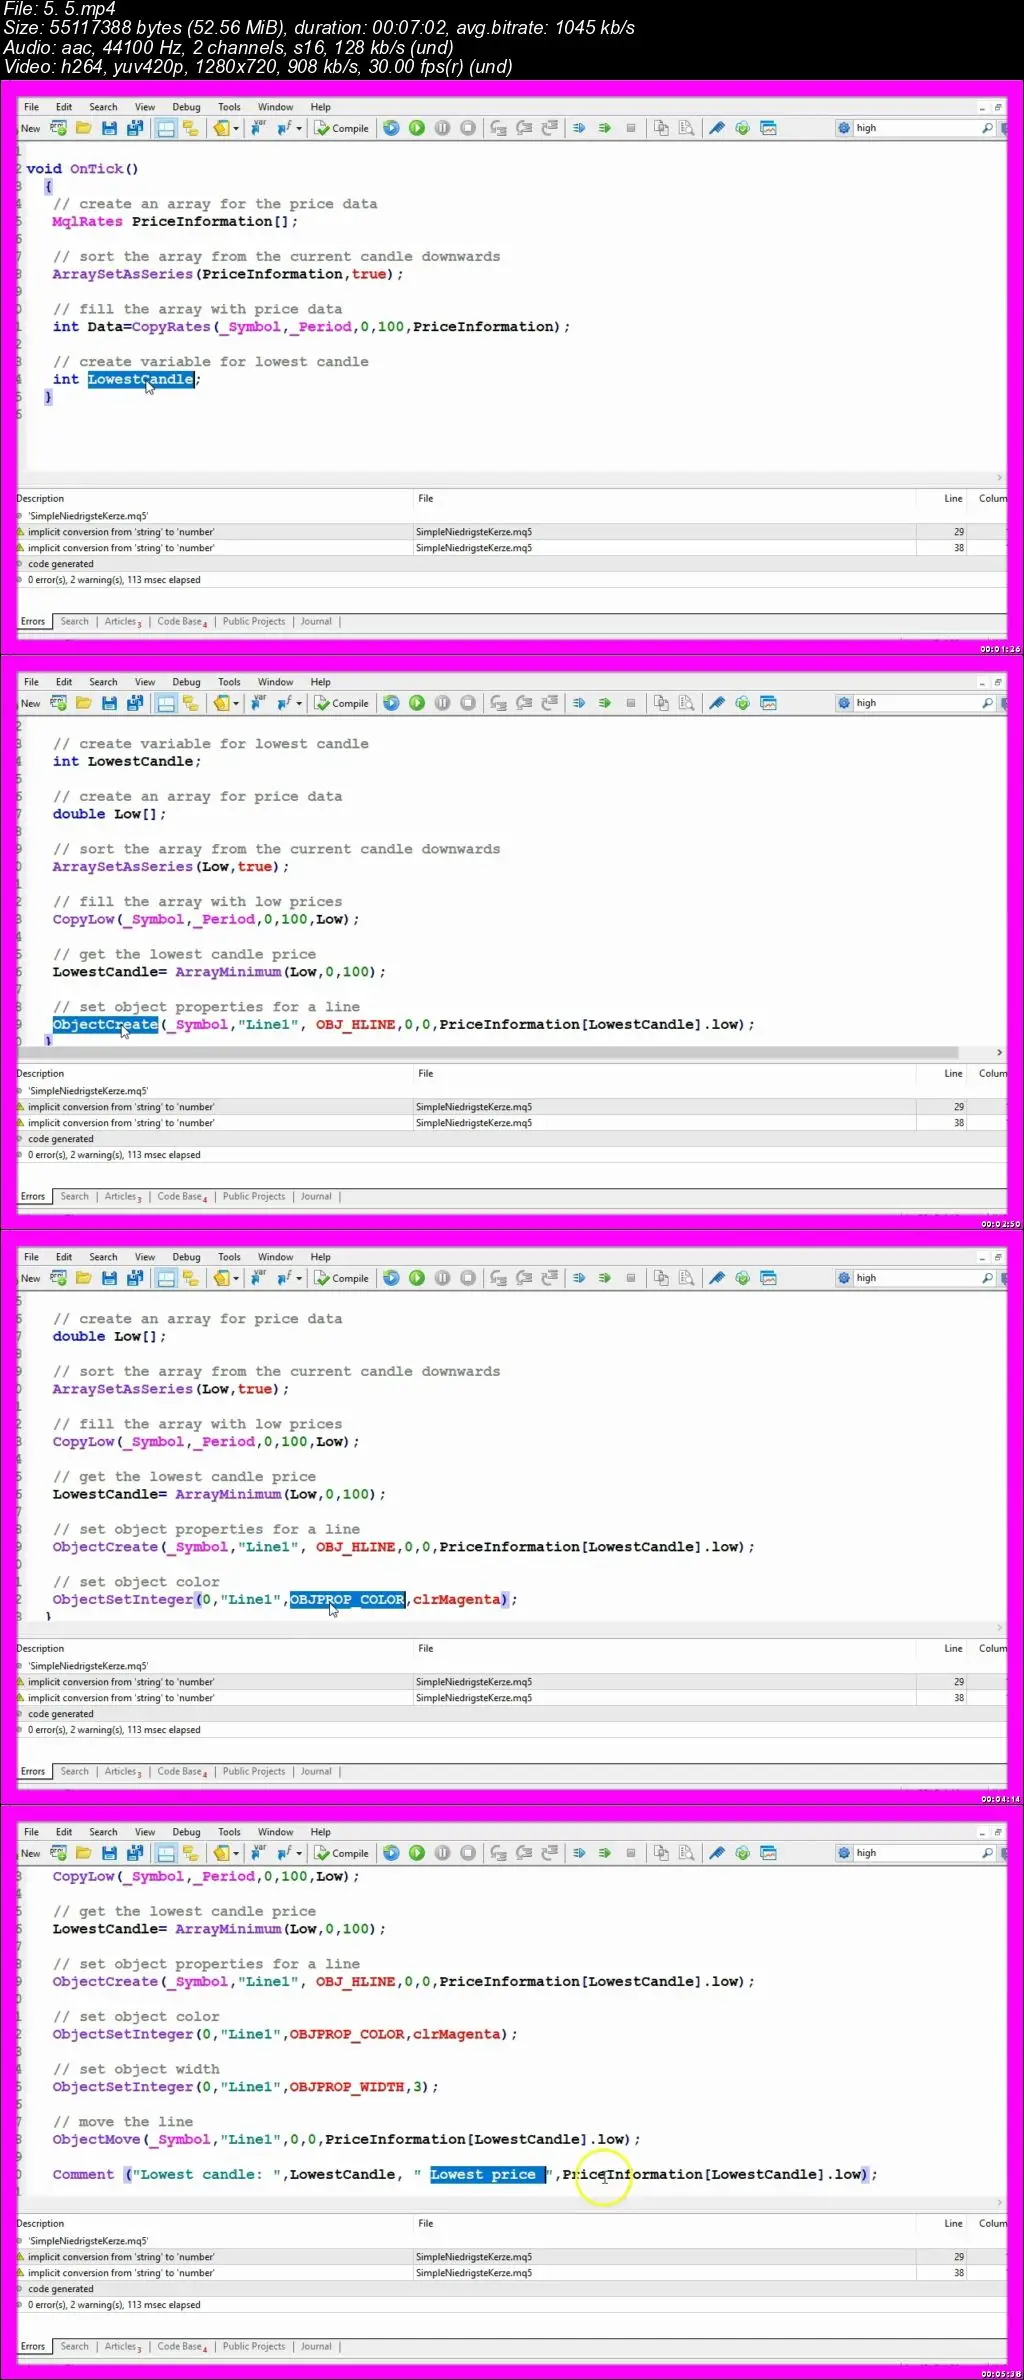Screen dimensions: 1024x2380
Task: Click the File column header in the 00:04:14 frame
Action: [x=426, y=1649]
